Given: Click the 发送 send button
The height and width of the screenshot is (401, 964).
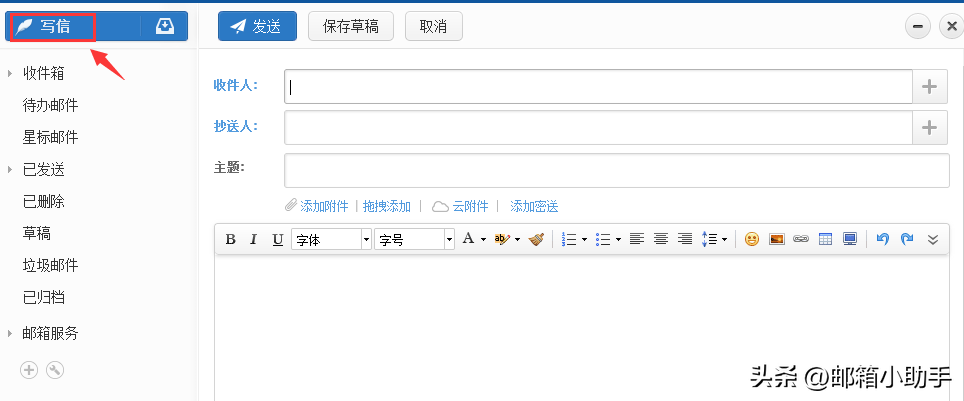Looking at the screenshot, I should click(257, 27).
